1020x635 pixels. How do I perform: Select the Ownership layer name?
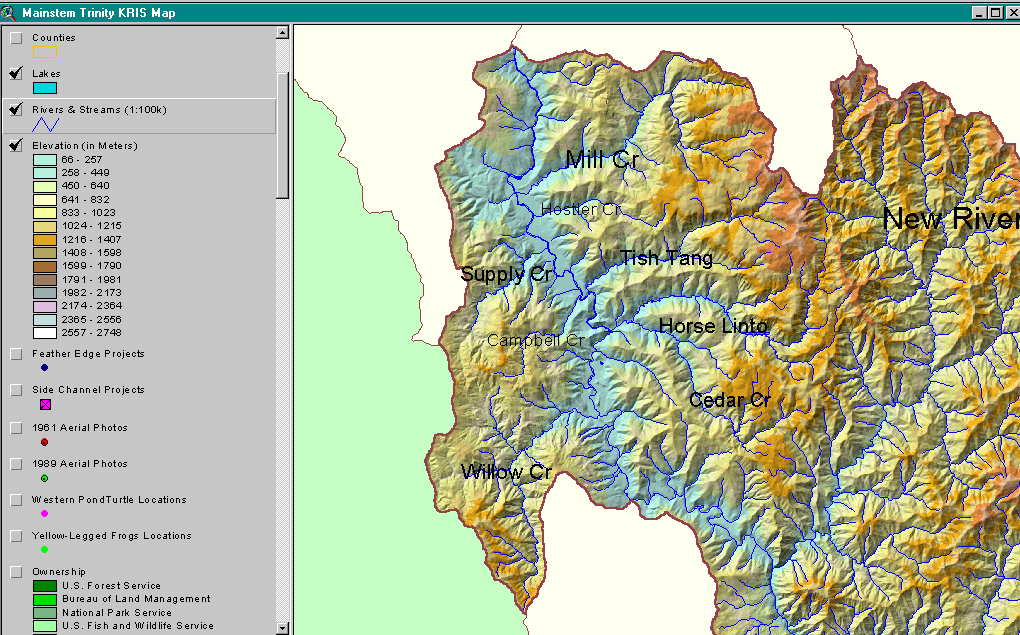(59, 573)
